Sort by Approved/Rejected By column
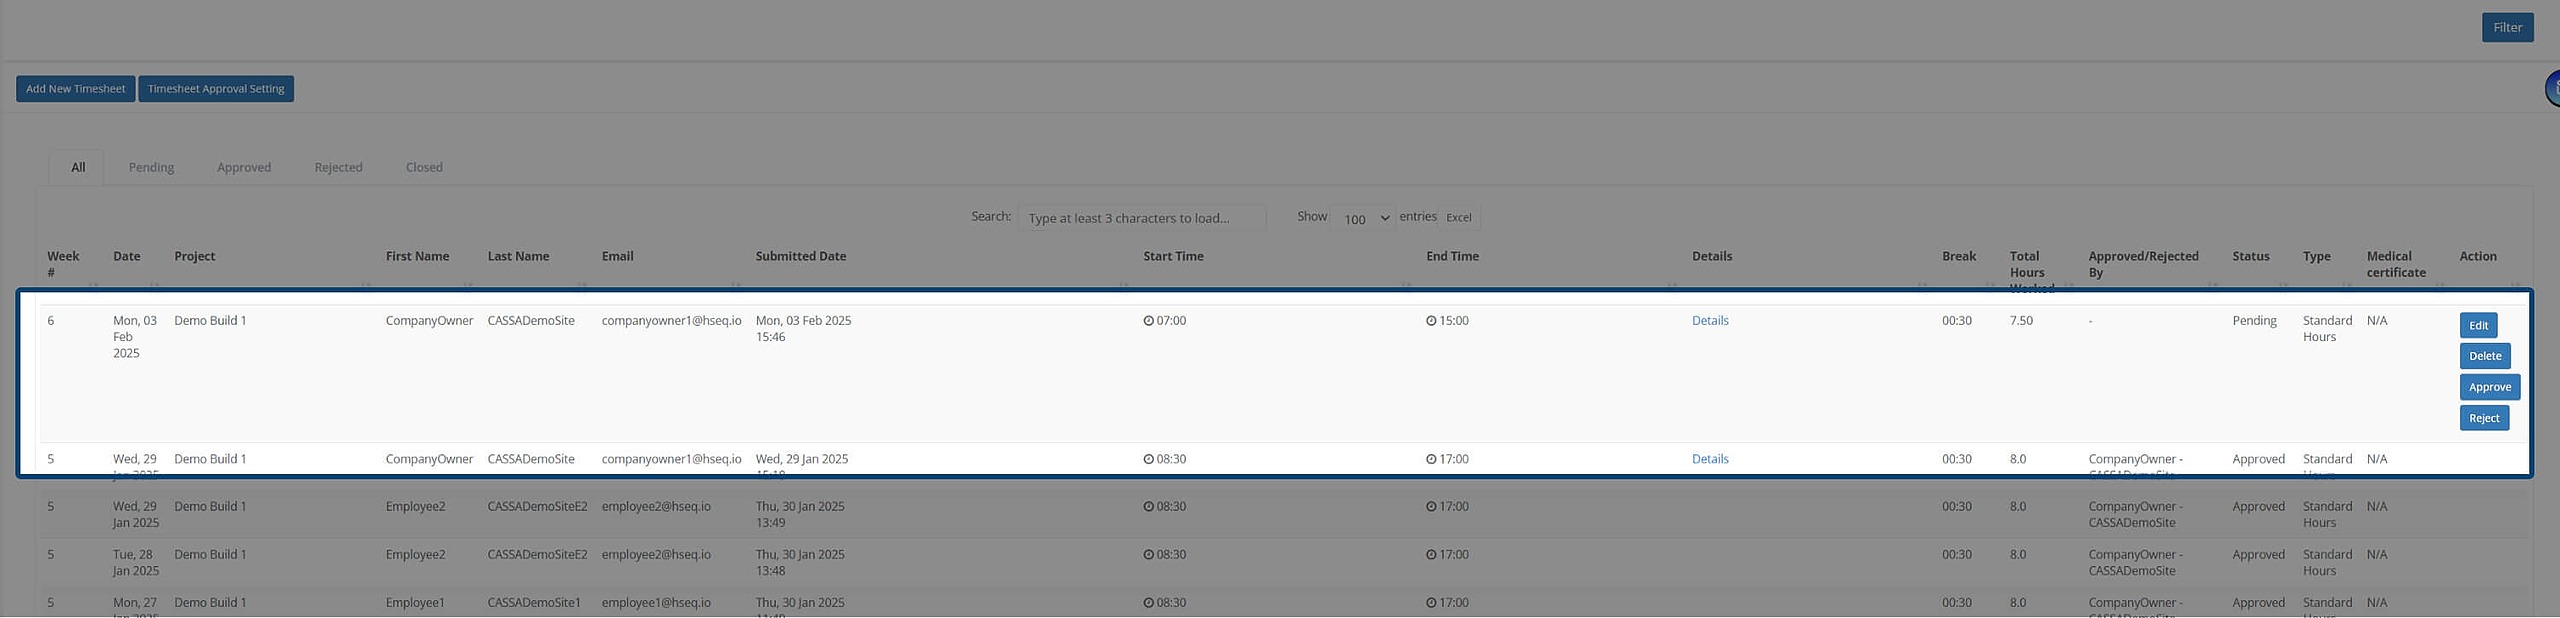 (2143, 264)
